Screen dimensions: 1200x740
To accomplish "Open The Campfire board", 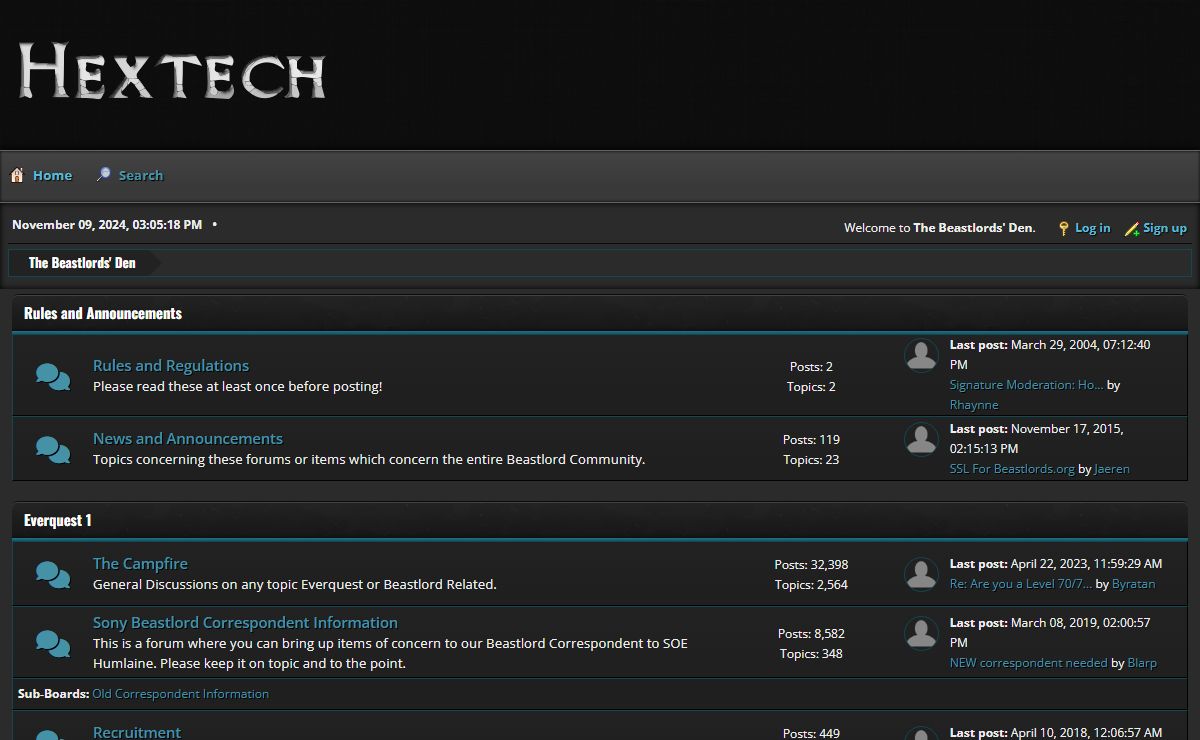I will tap(140, 564).
